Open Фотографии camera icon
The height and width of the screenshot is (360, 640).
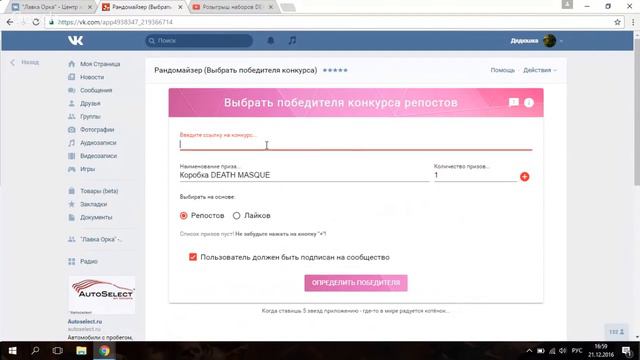coord(72,129)
